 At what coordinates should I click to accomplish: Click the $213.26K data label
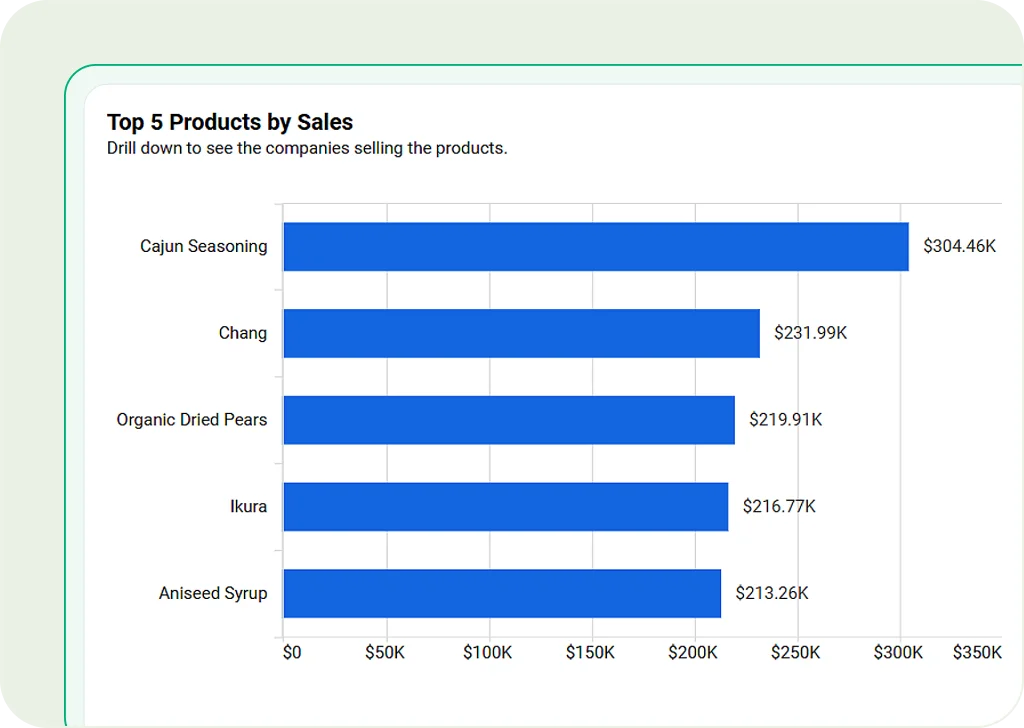772,594
